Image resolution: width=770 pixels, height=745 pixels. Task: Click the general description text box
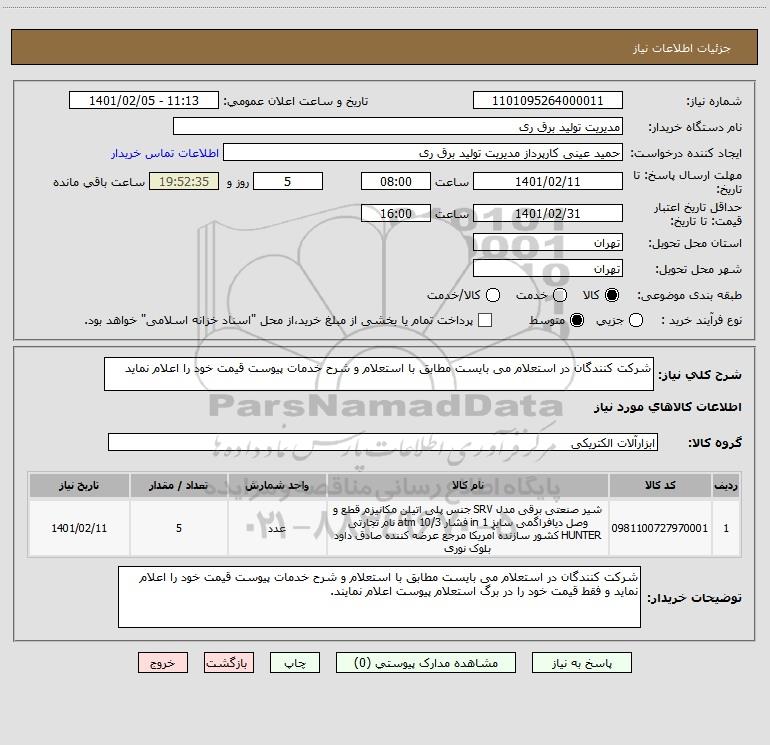pyautogui.click(x=379, y=374)
